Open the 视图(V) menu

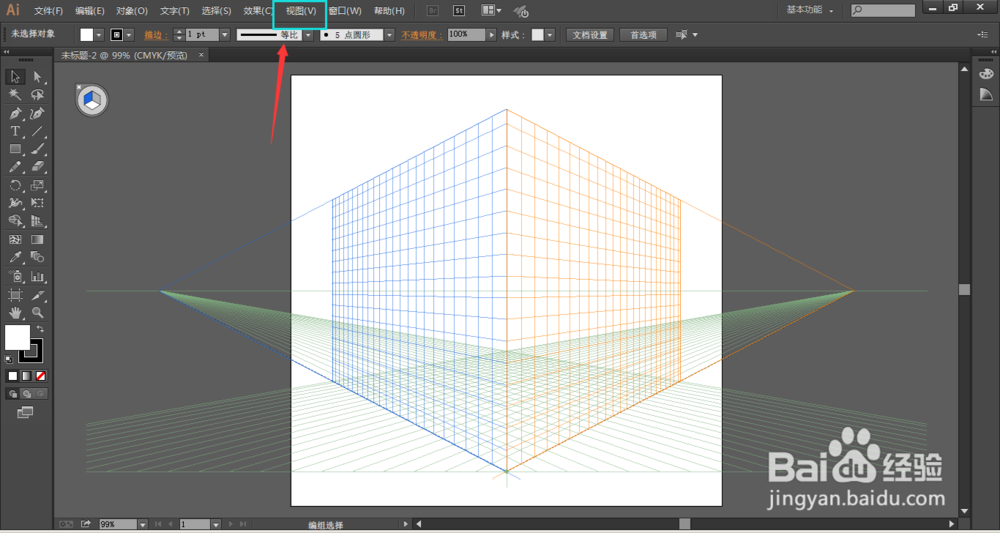tap(301, 11)
